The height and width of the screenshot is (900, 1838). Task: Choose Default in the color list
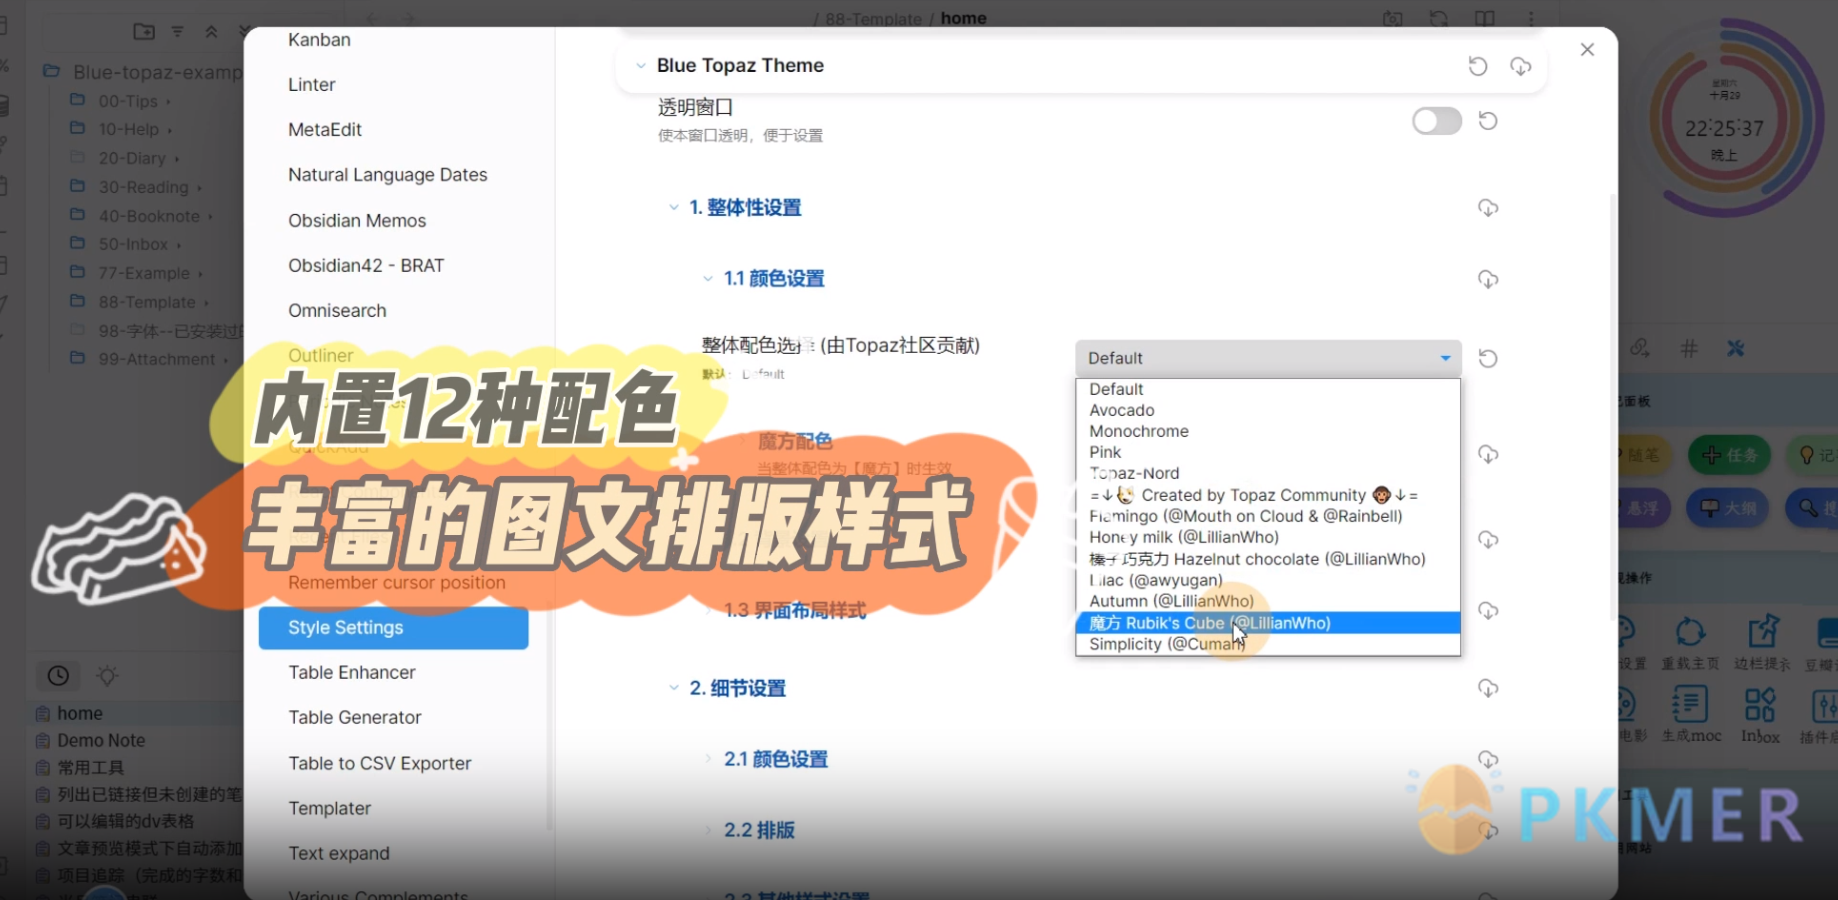click(x=1268, y=389)
